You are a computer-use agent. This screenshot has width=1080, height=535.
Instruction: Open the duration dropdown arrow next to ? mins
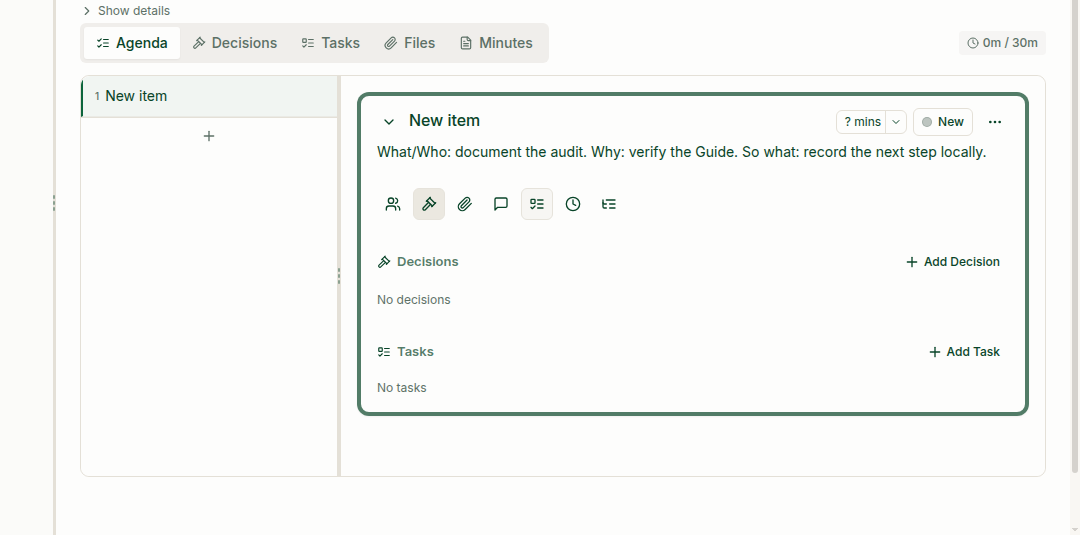pyautogui.click(x=895, y=122)
